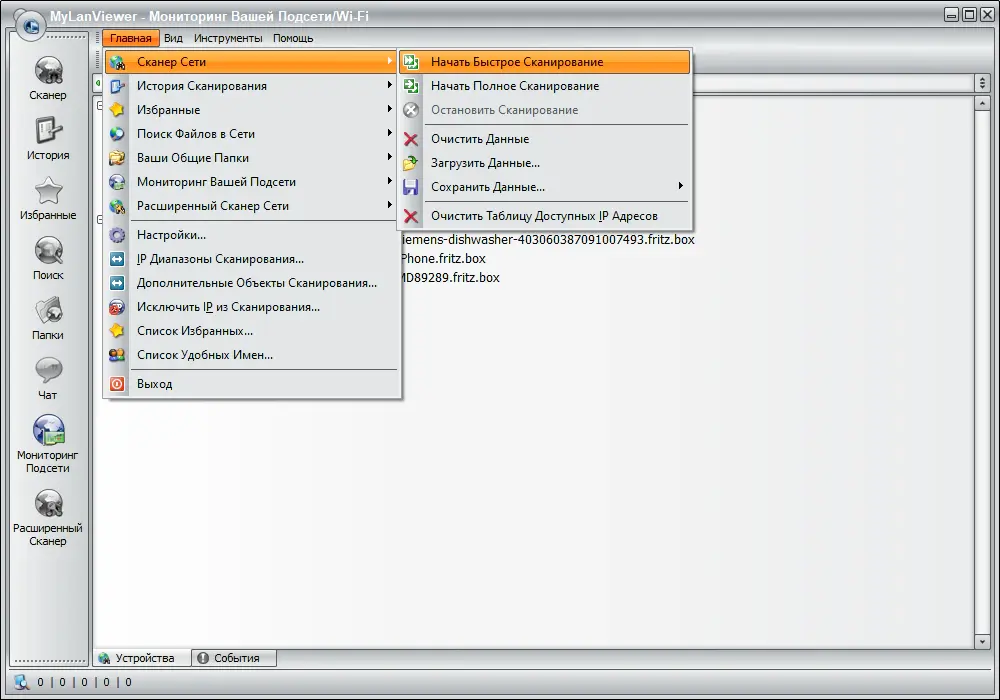The image size is (1000, 700).
Task: Open Мониторинг Подсети sidebar icon
Action: click(x=48, y=430)
